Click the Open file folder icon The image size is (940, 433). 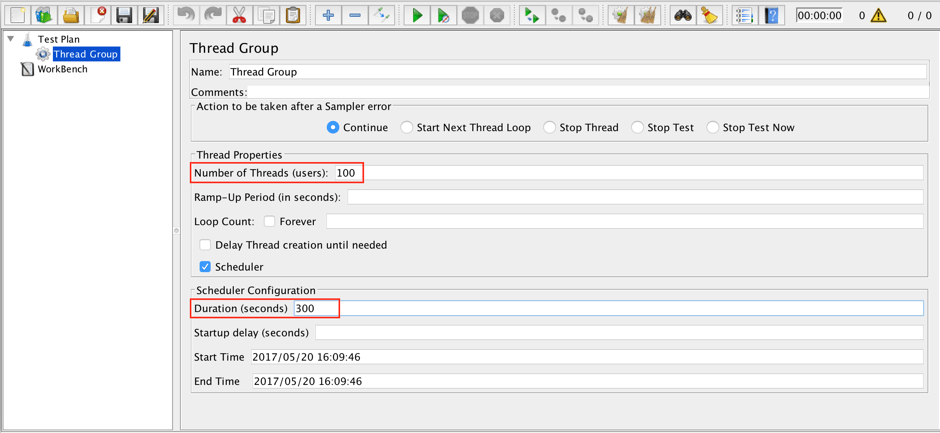70,15
